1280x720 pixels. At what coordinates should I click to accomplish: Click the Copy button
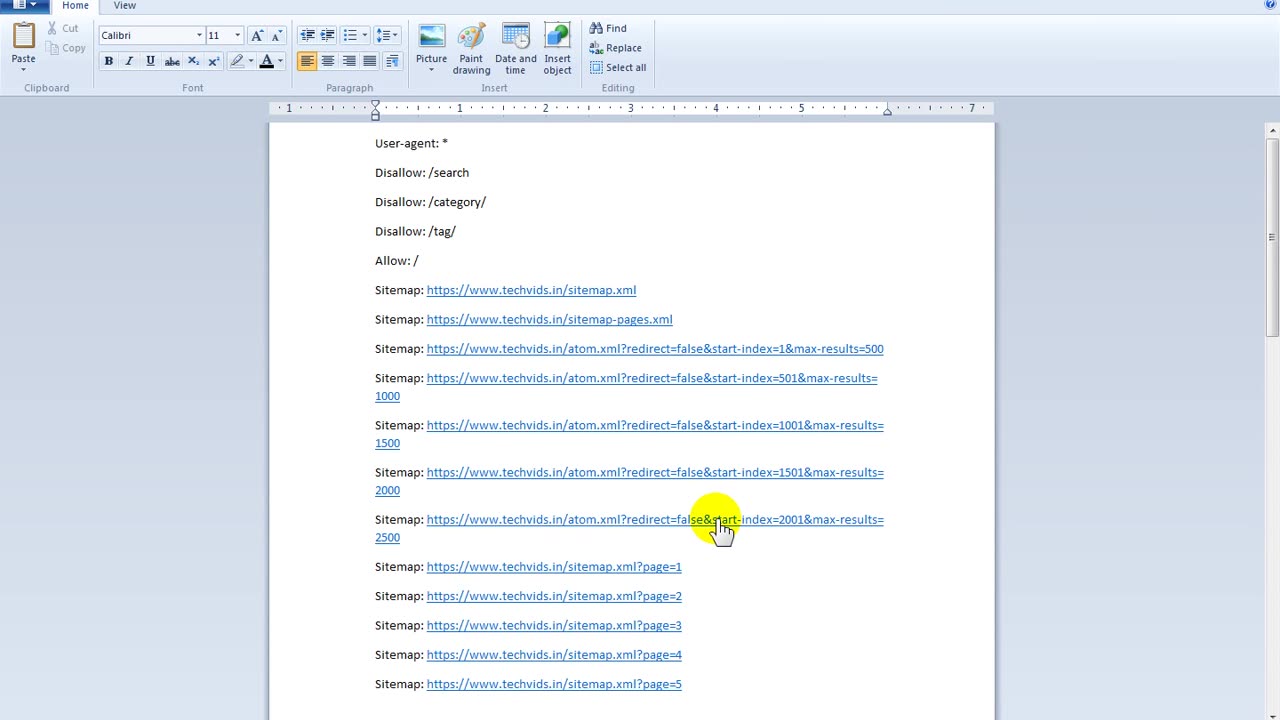pos(66,48)
